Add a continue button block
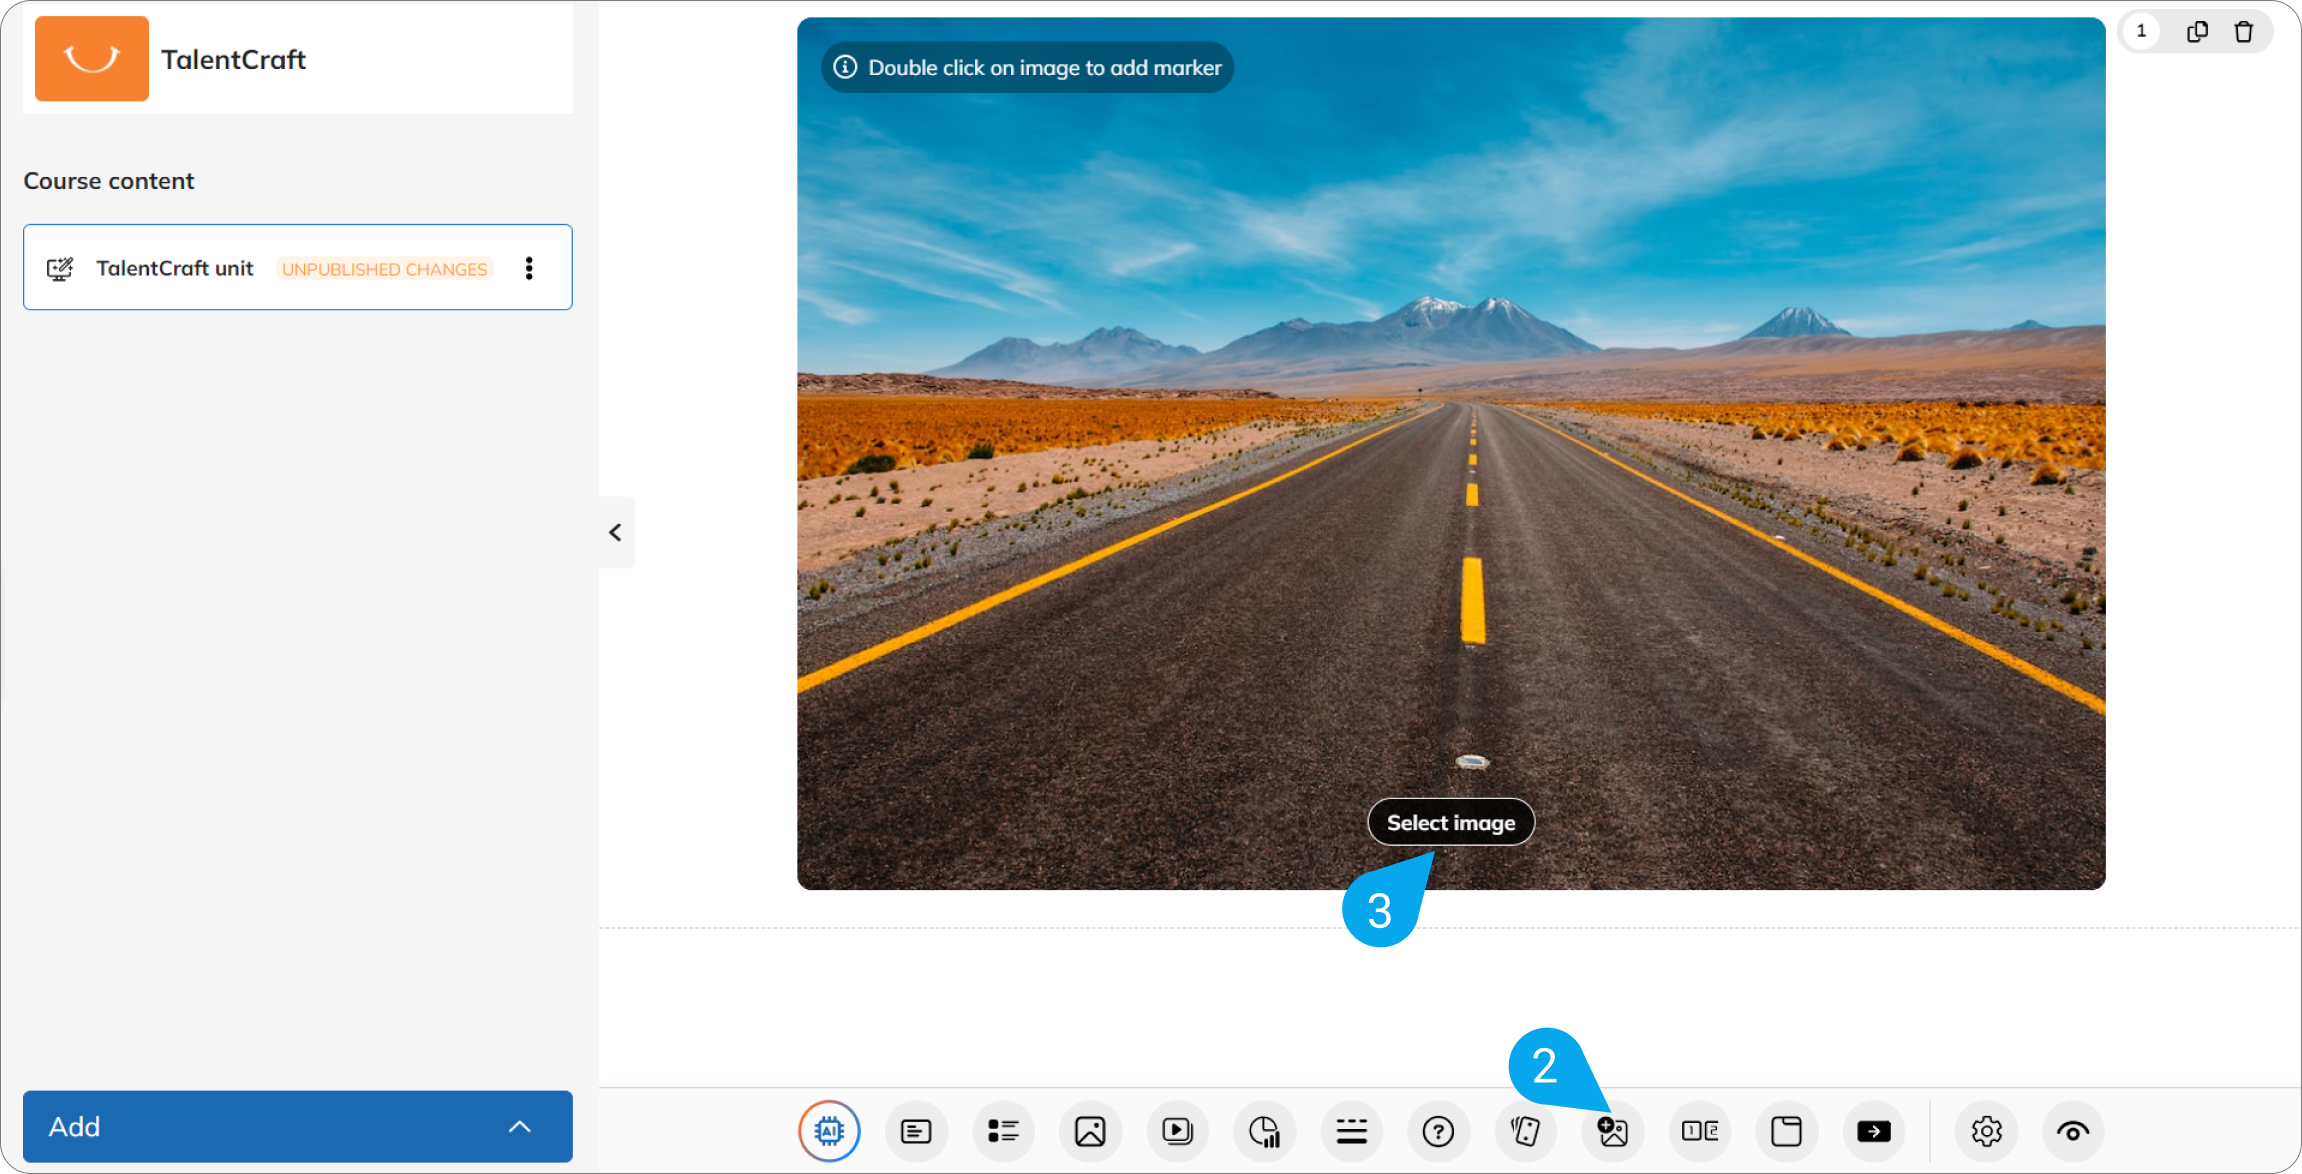Screen dimensions: 2302x1174 click(1874, 1131)
